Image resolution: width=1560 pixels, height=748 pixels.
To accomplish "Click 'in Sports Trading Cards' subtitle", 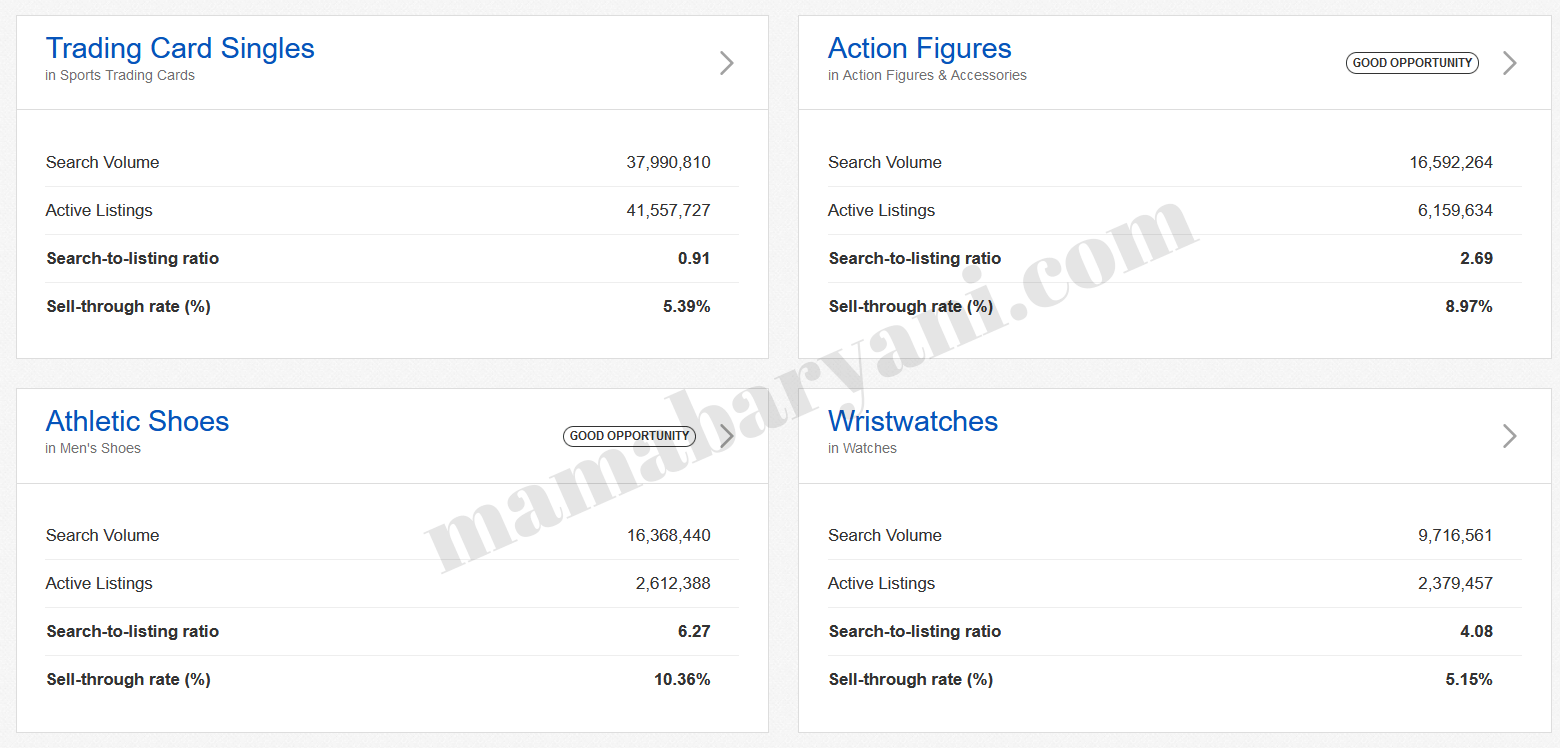I will (120, 76).
